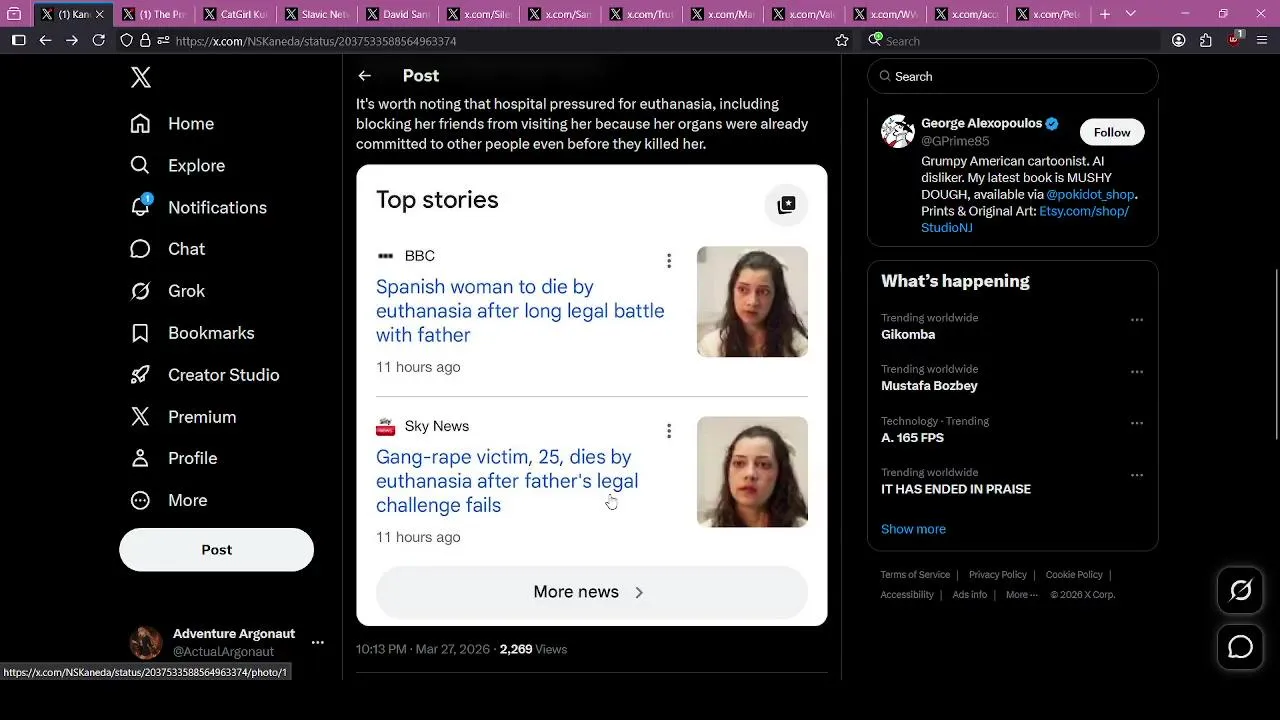
Task: Open the More menu in the sidebar
Action: pos(168,499)
